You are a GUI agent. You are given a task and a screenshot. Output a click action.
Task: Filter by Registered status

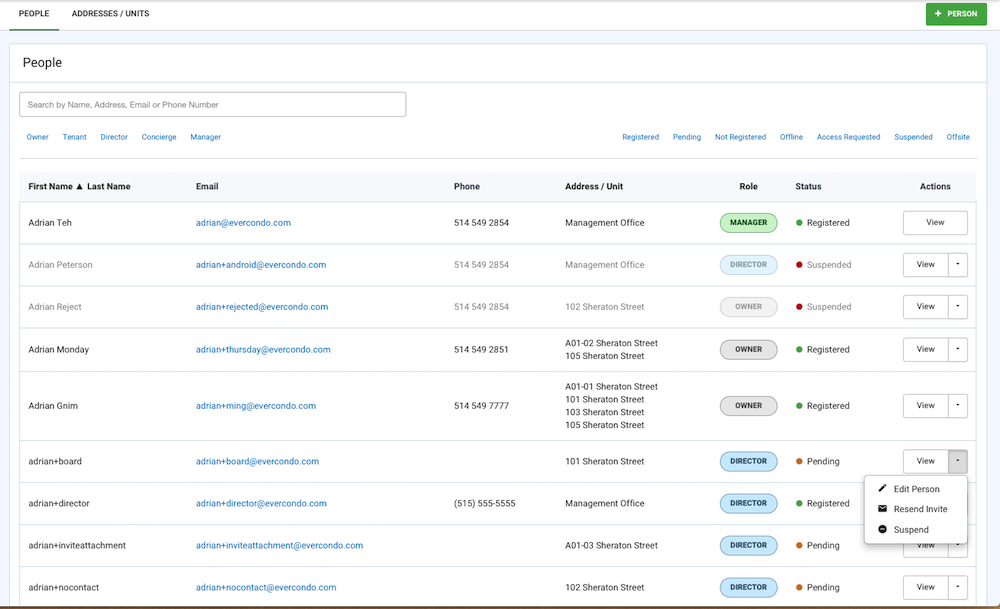point(640,137)
